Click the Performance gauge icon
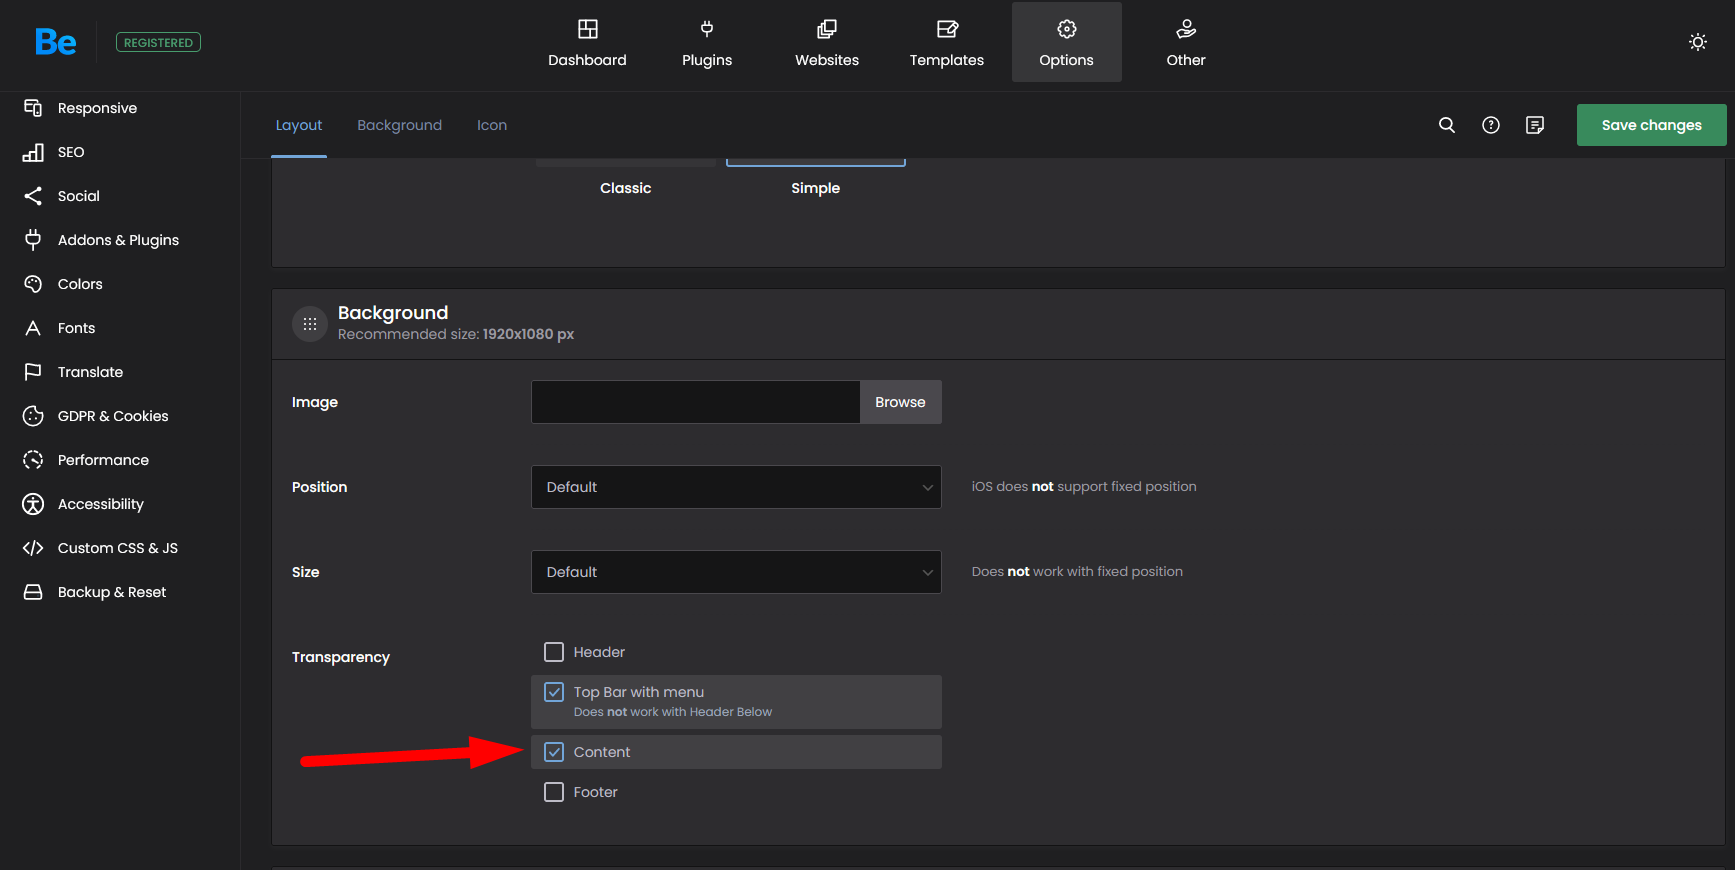1735x870 pixels. (33, 460)
